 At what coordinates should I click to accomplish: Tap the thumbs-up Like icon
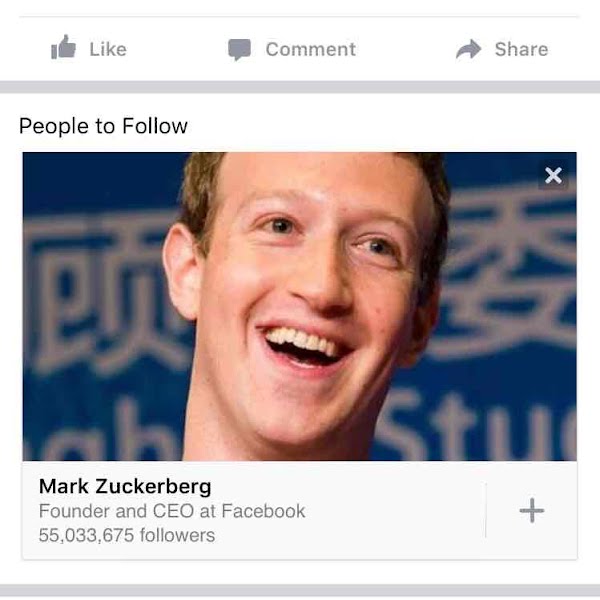(64, 47)
